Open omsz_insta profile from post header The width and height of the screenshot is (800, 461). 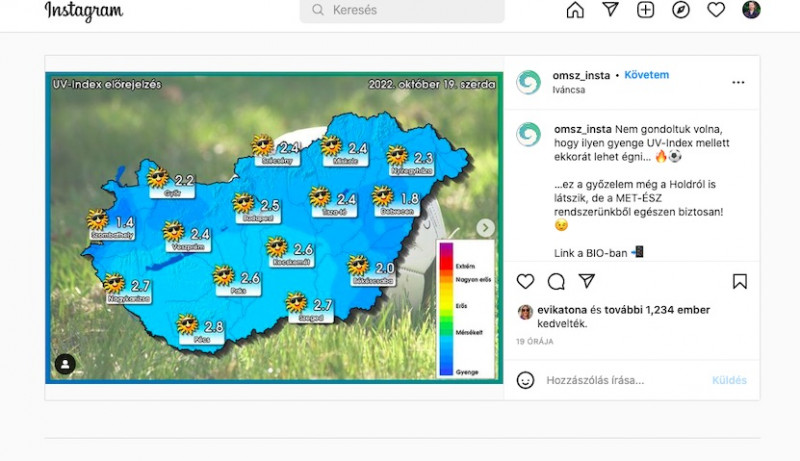[x=580, y=75]
